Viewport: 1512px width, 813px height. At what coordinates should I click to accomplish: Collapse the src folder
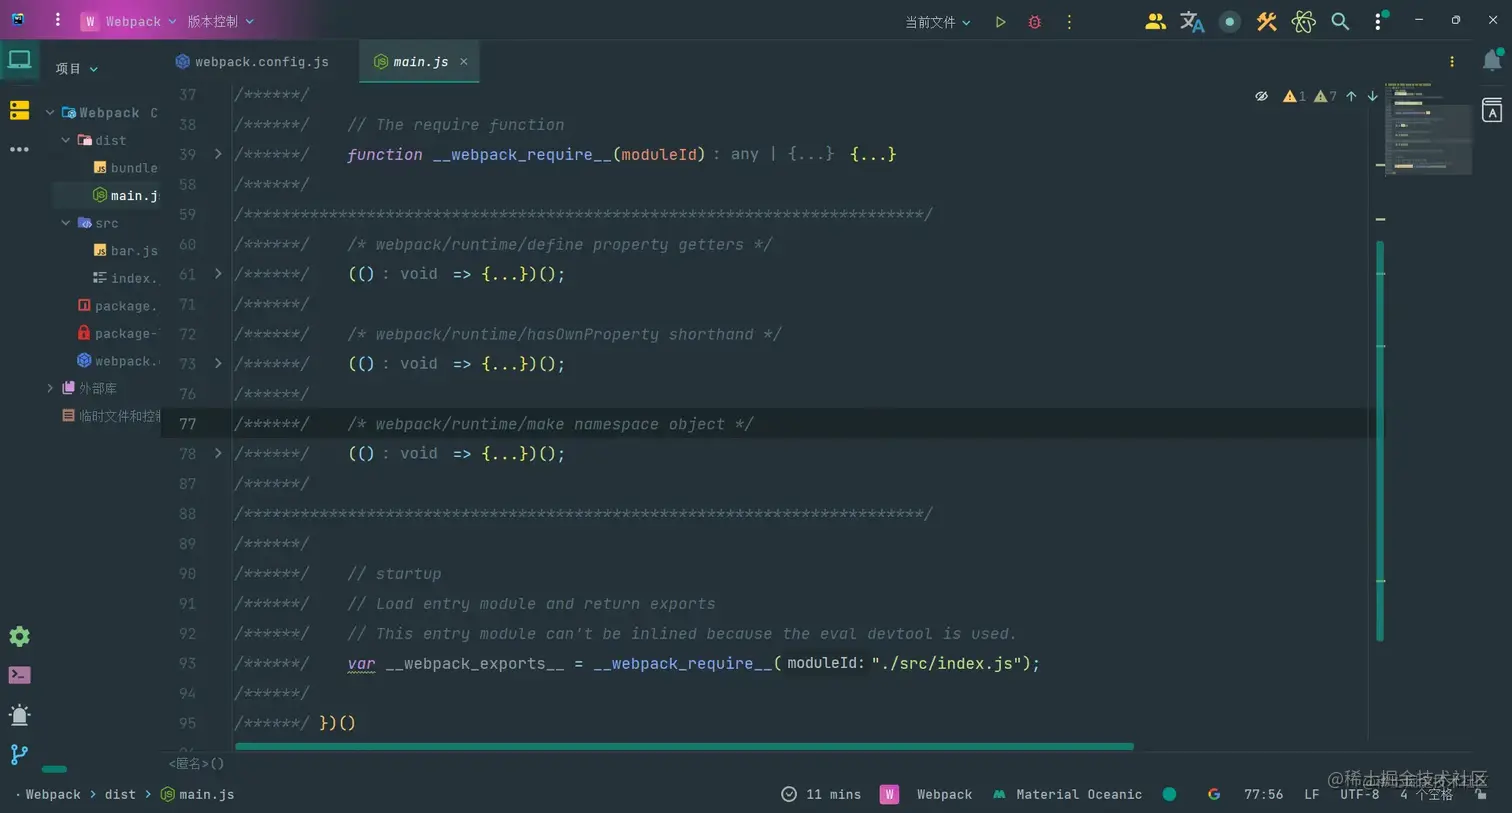(66, 223)
